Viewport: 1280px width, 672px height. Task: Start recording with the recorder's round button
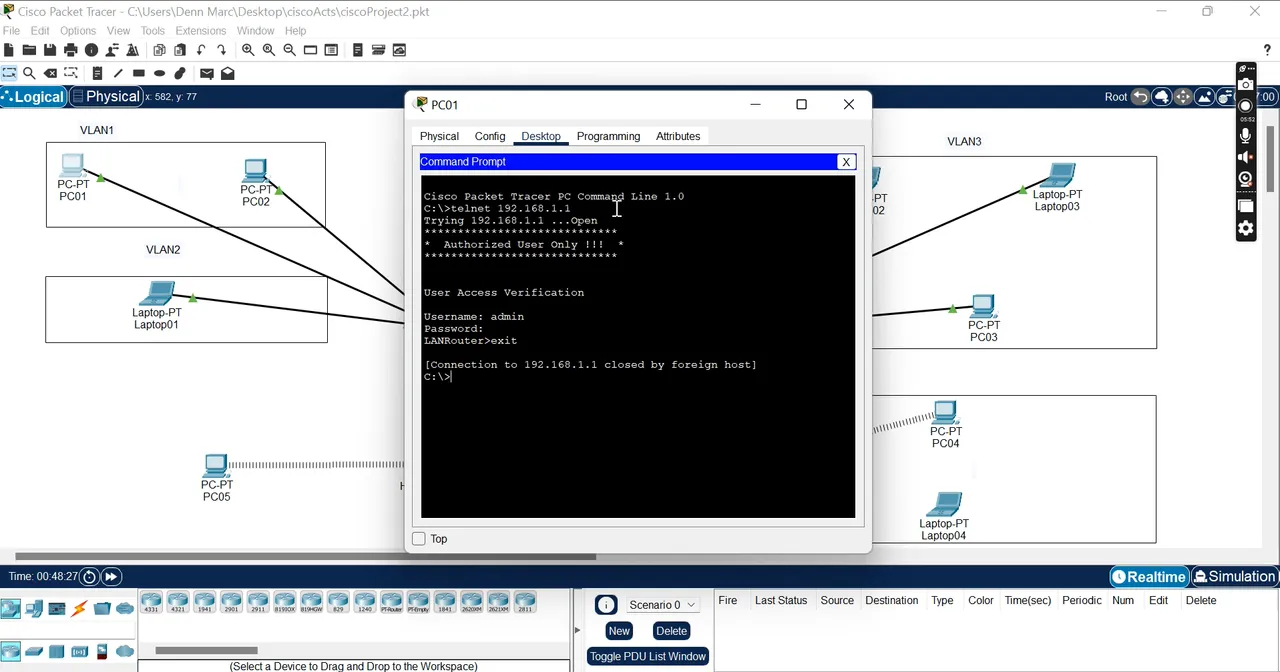pos(1245,106)
